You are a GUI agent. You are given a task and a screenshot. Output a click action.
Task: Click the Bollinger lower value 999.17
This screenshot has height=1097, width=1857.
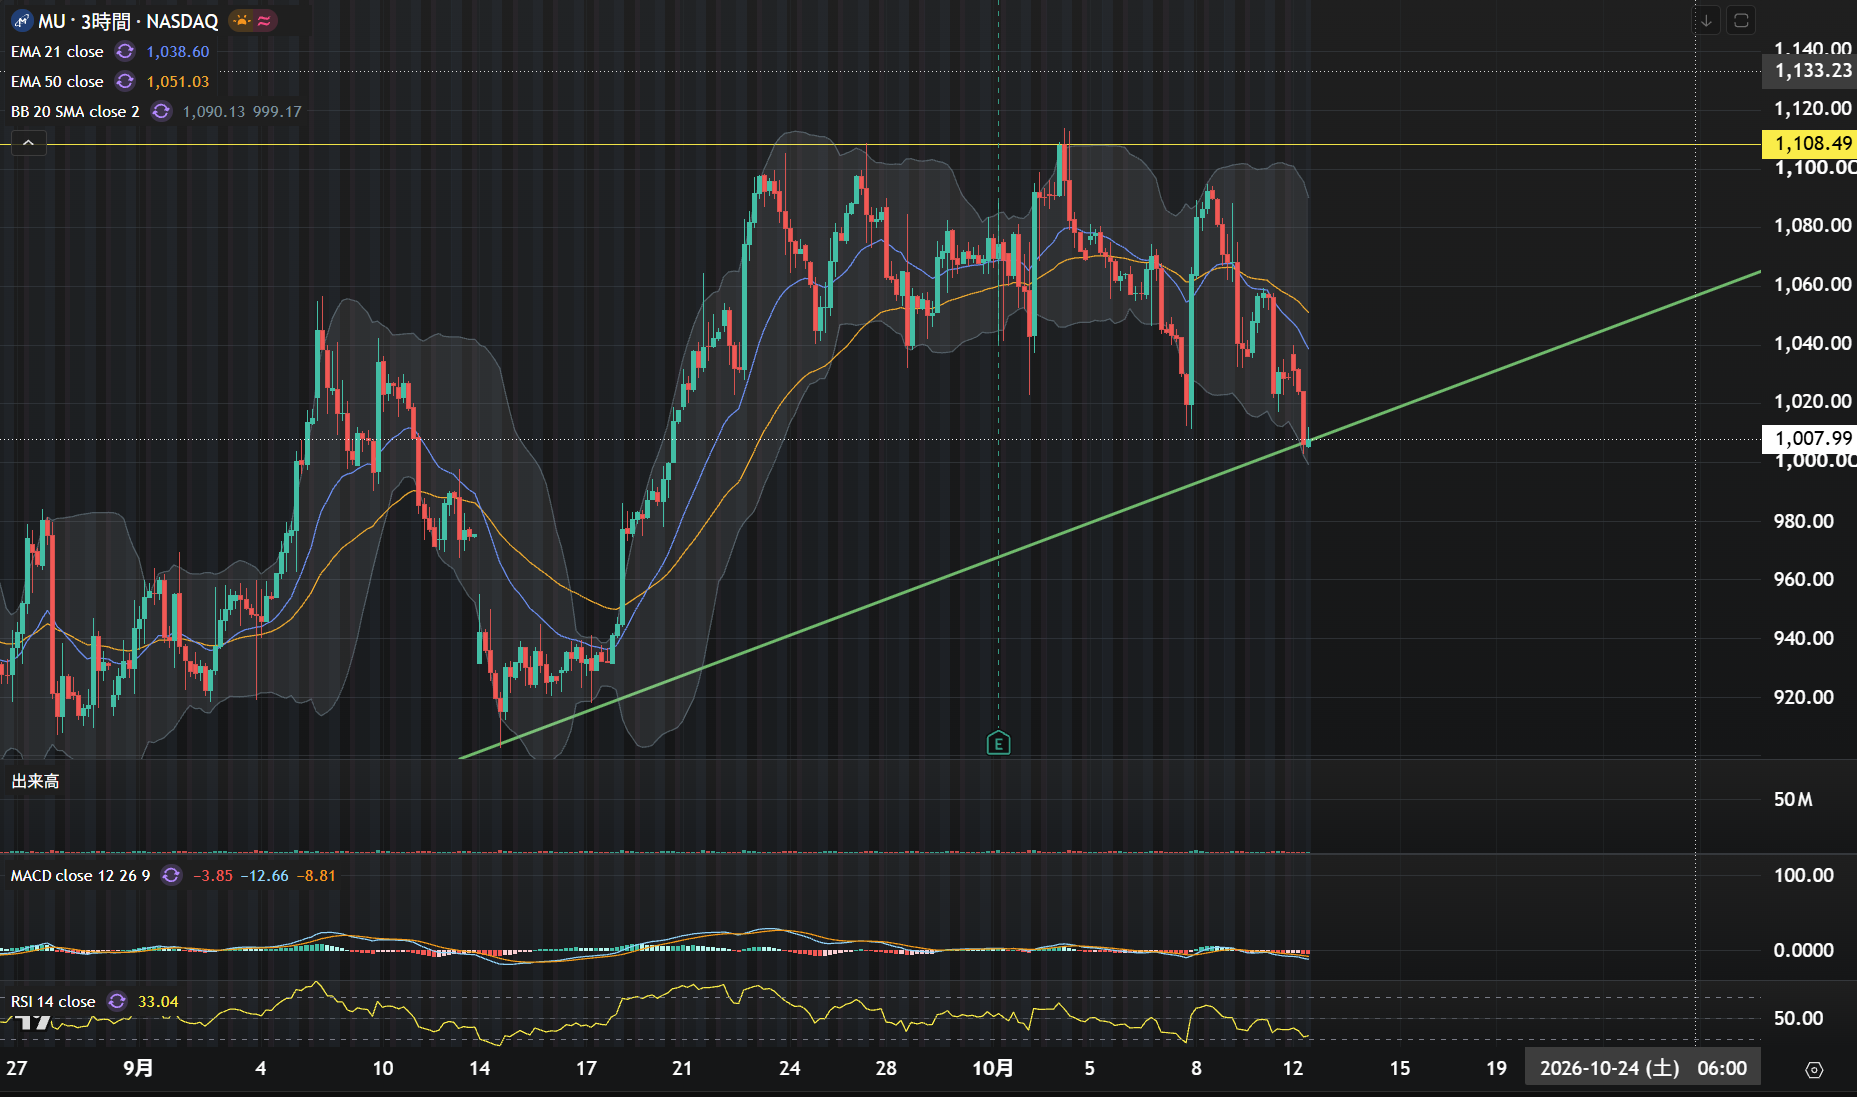point(277,112)
